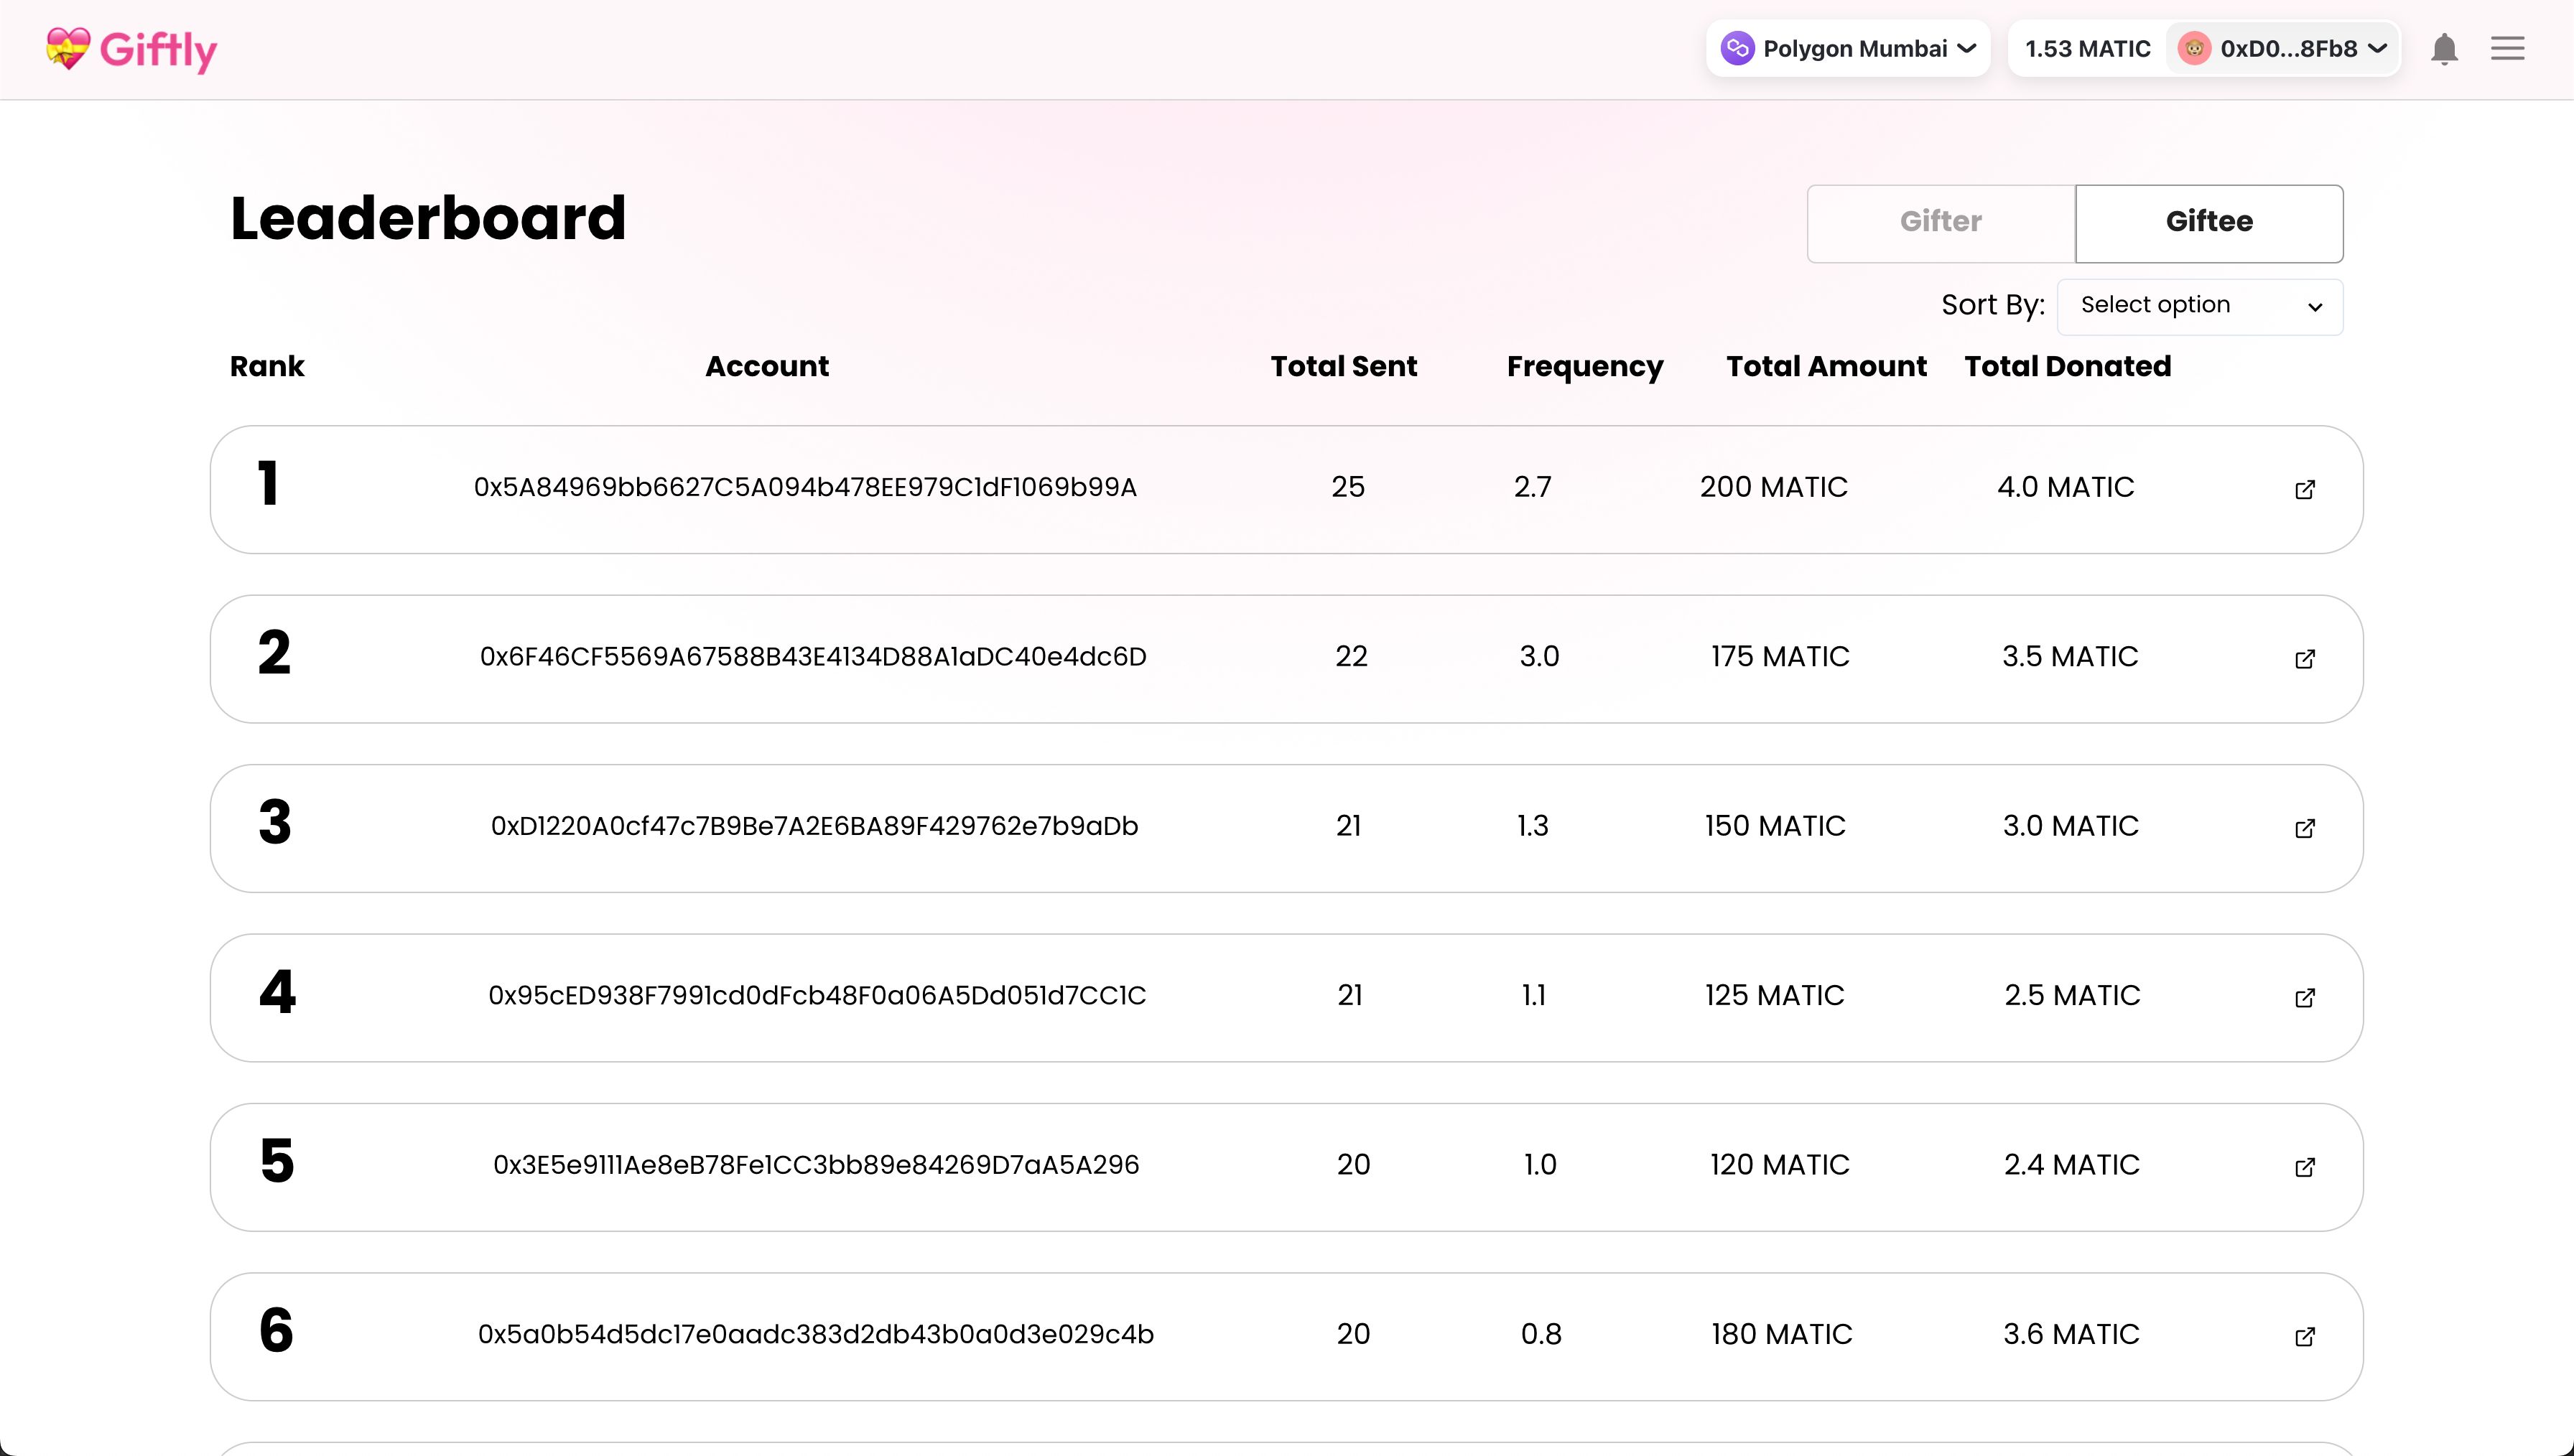Click the external link icon for rank 5
Viewport: 2574px width, 1456px height.
tap(2305, 1166)
